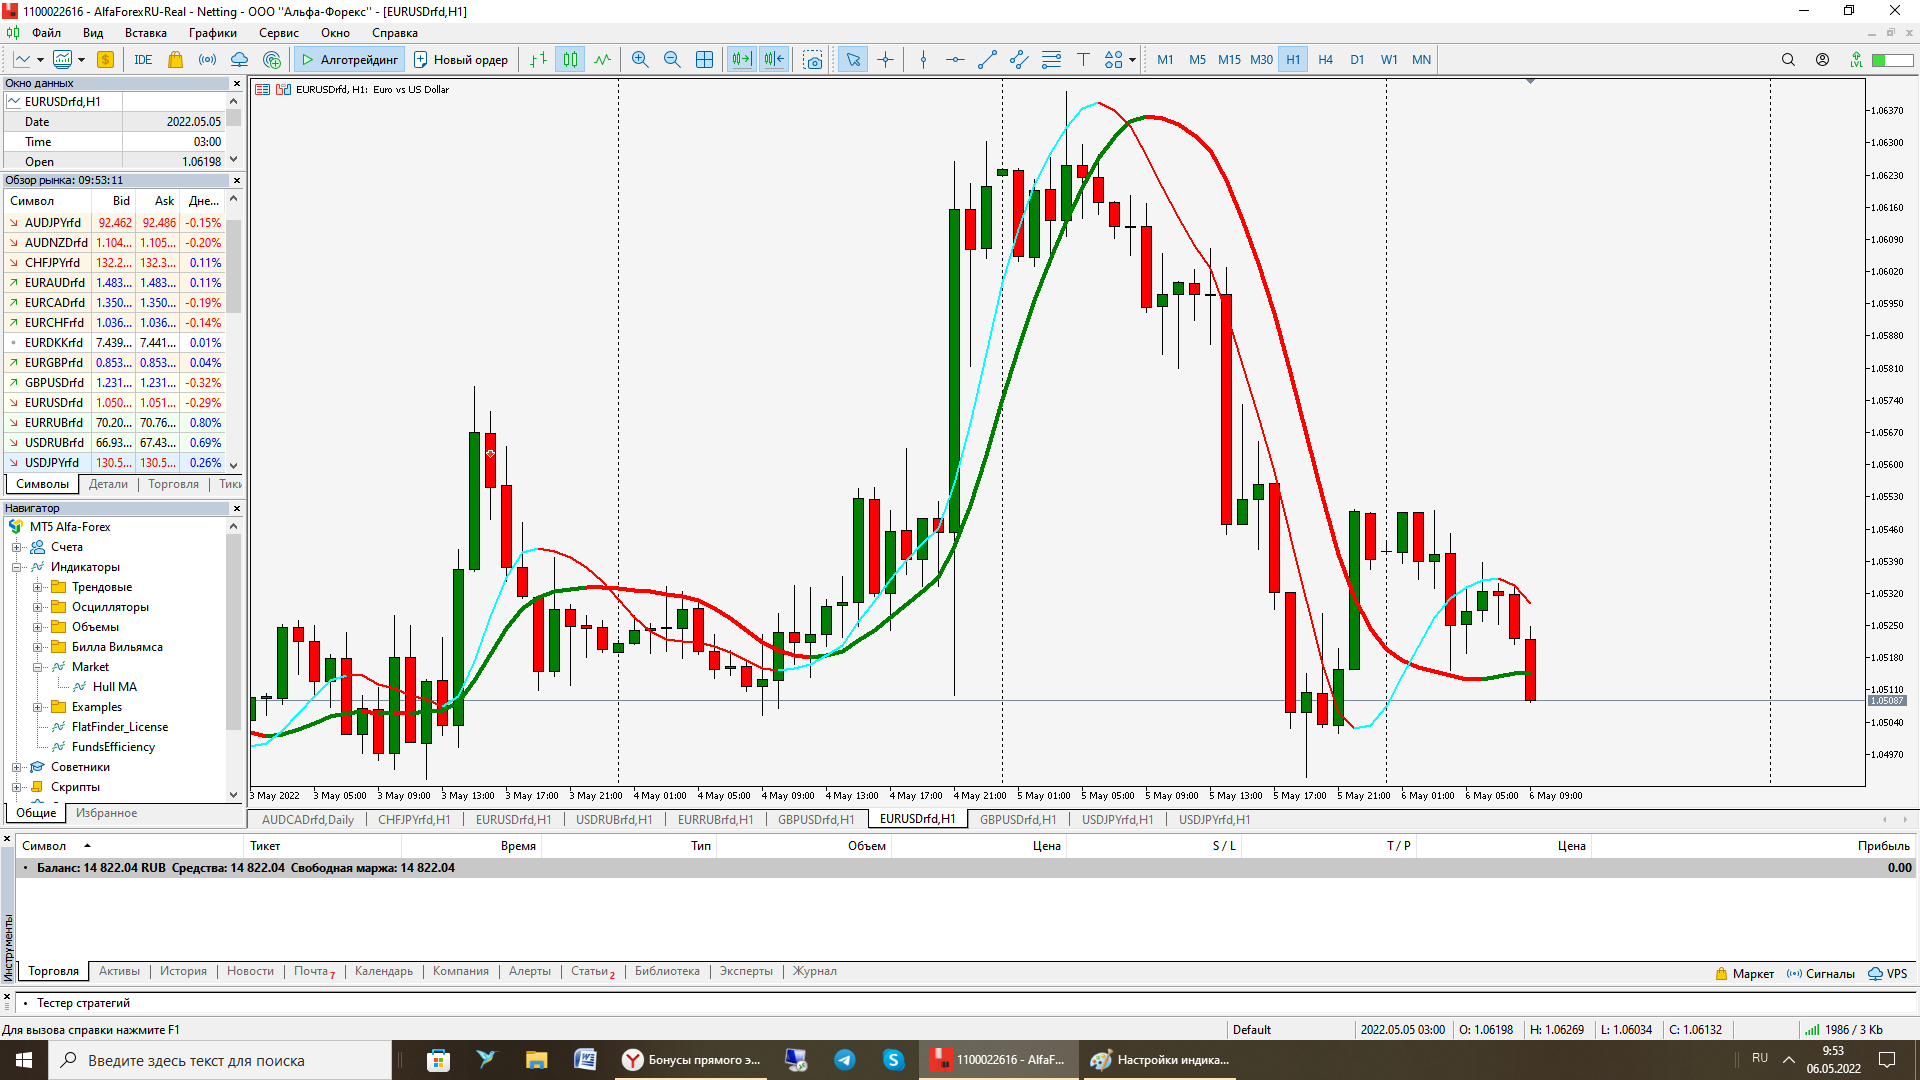
Task: Switch chart to line chart mode
Action: coord(602,60)
